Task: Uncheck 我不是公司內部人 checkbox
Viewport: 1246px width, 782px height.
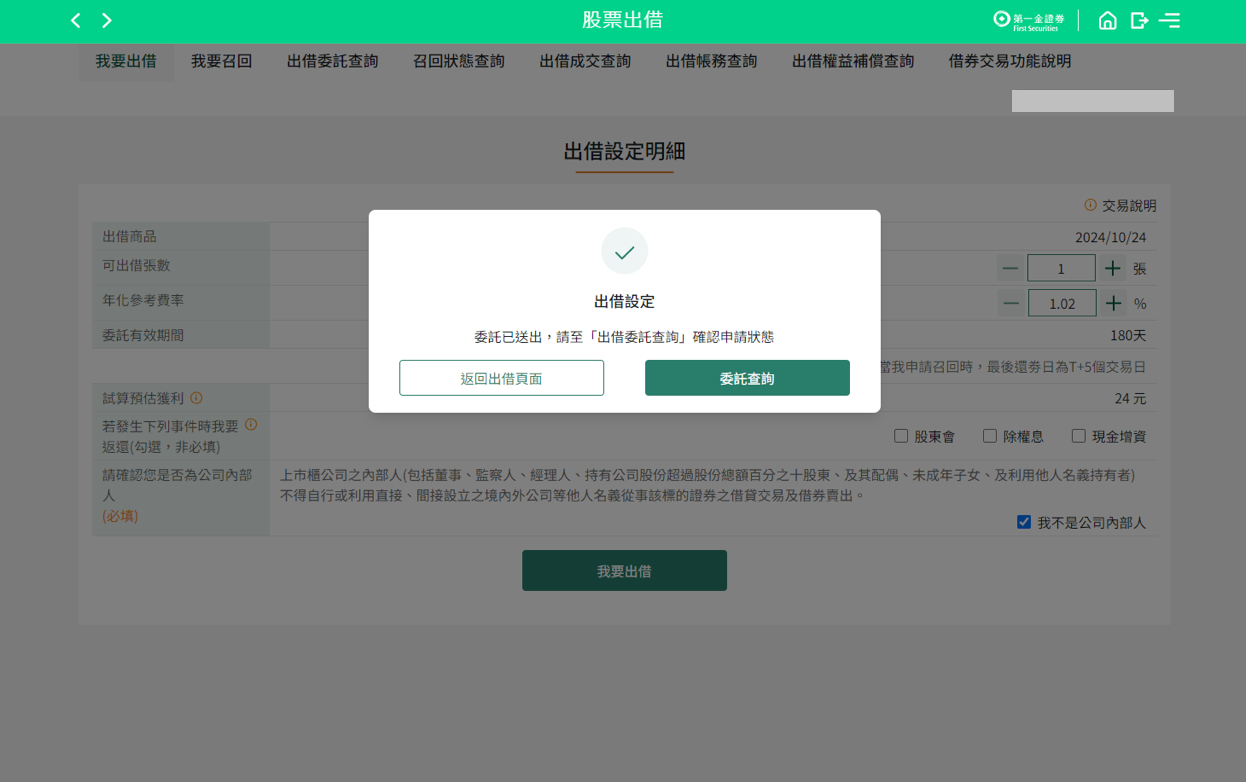Action: 1024,522
